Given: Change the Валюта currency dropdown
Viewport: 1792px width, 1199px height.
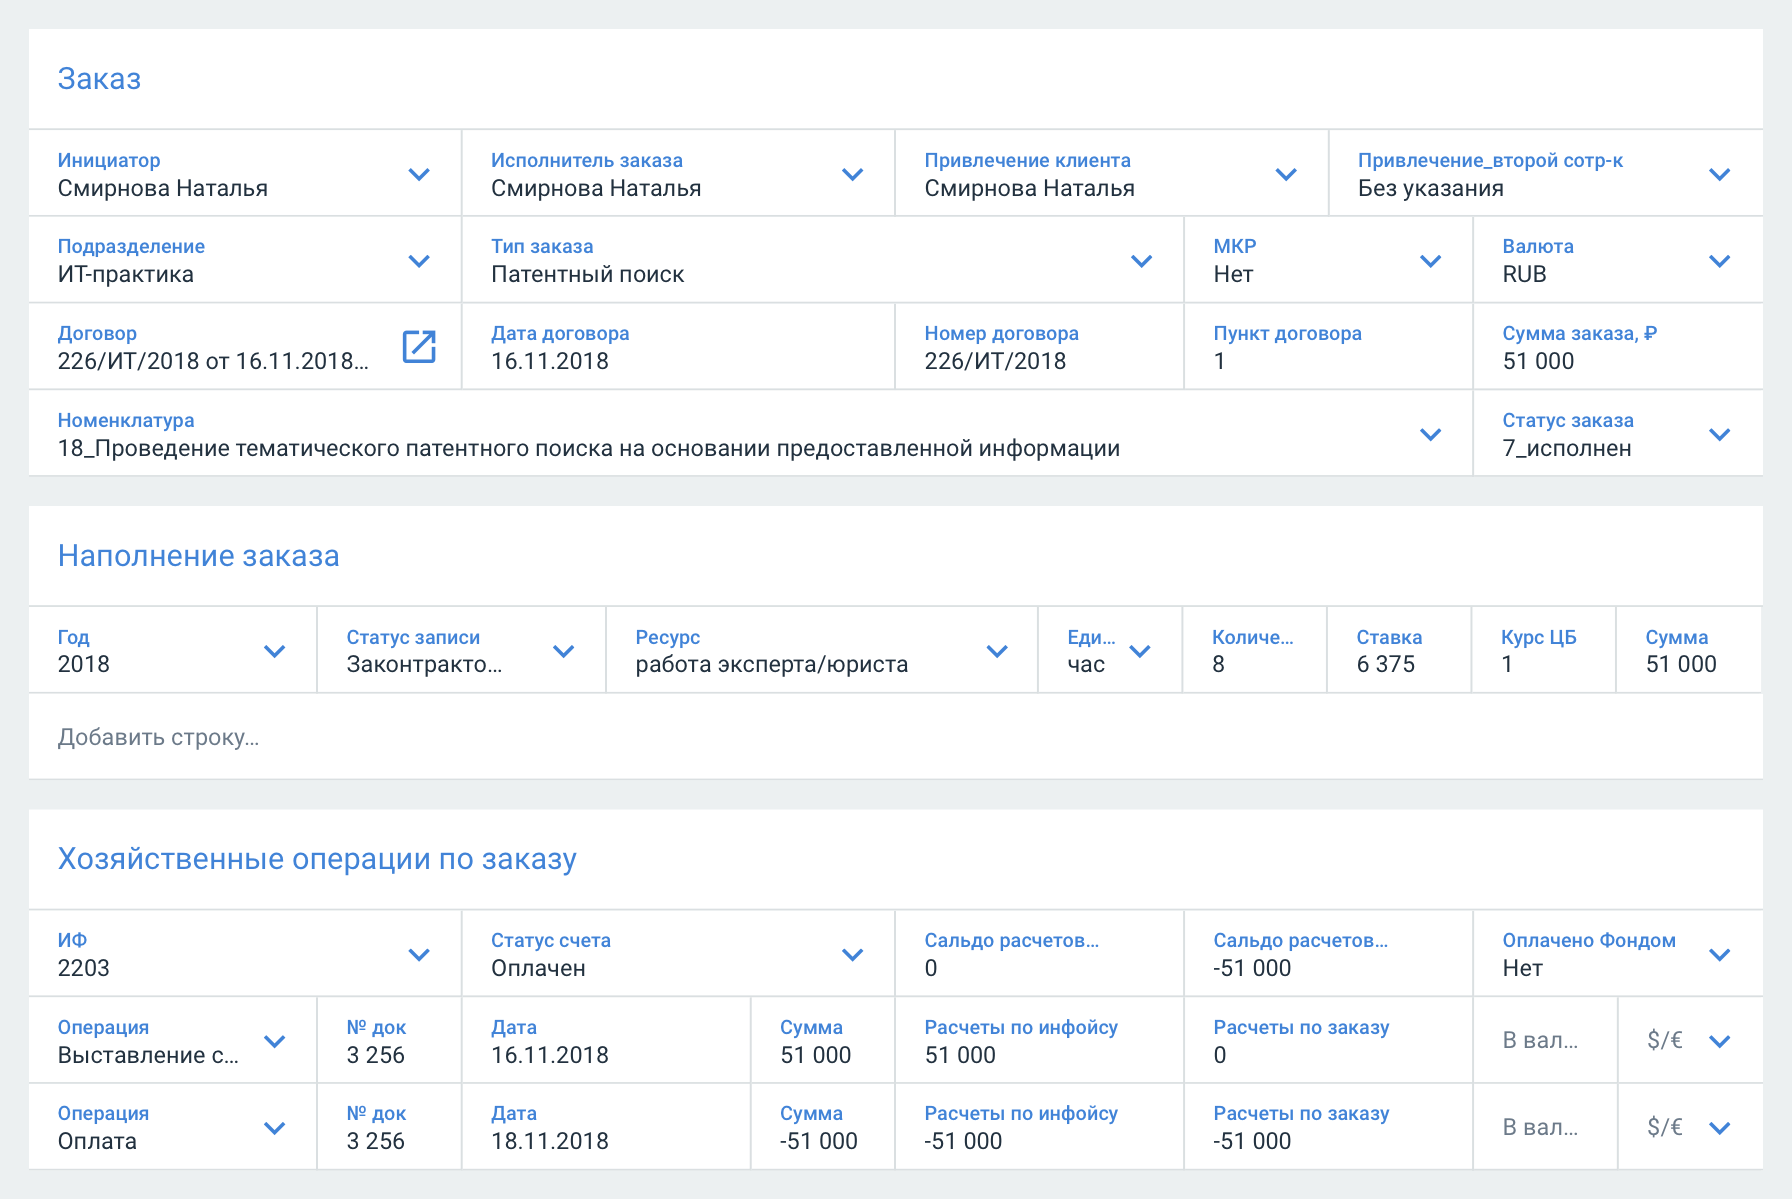Looking at the screenshot, I should (x=1719, y=261).
